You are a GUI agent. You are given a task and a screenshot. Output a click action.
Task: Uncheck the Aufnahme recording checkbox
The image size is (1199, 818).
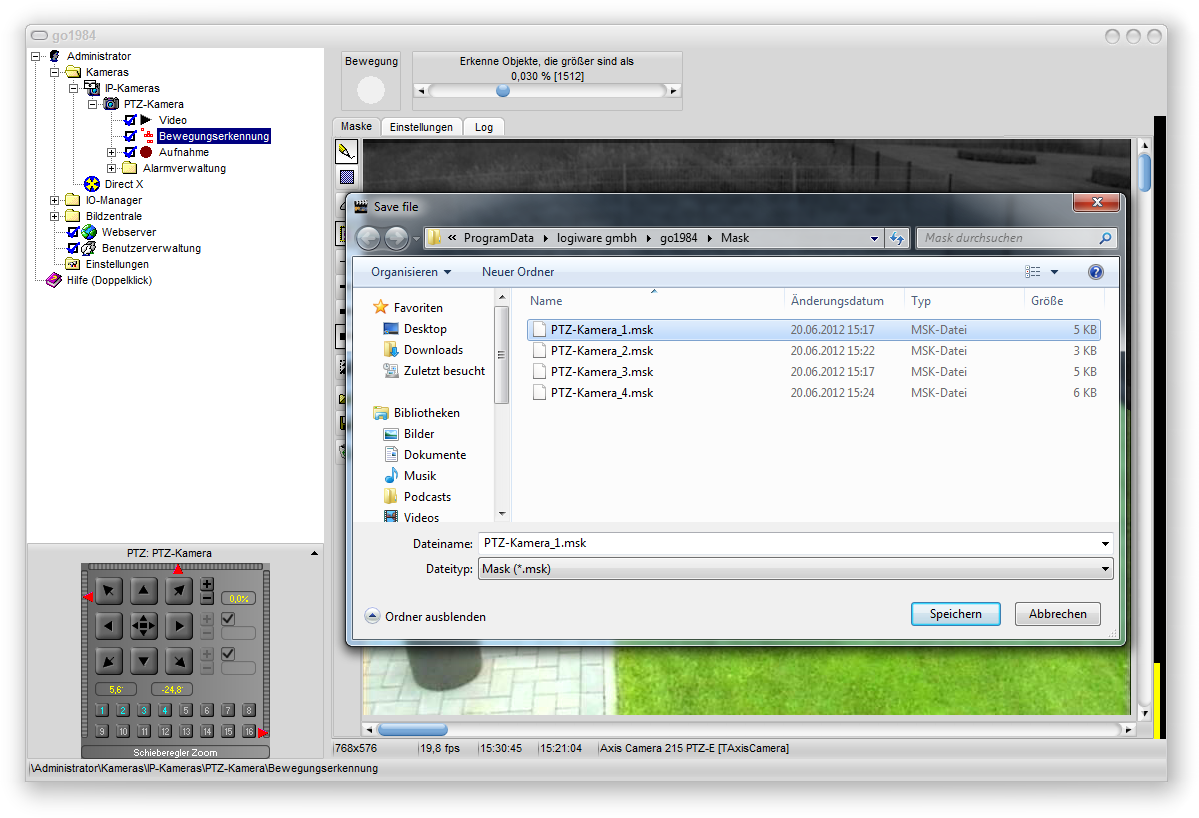(130, 152)
